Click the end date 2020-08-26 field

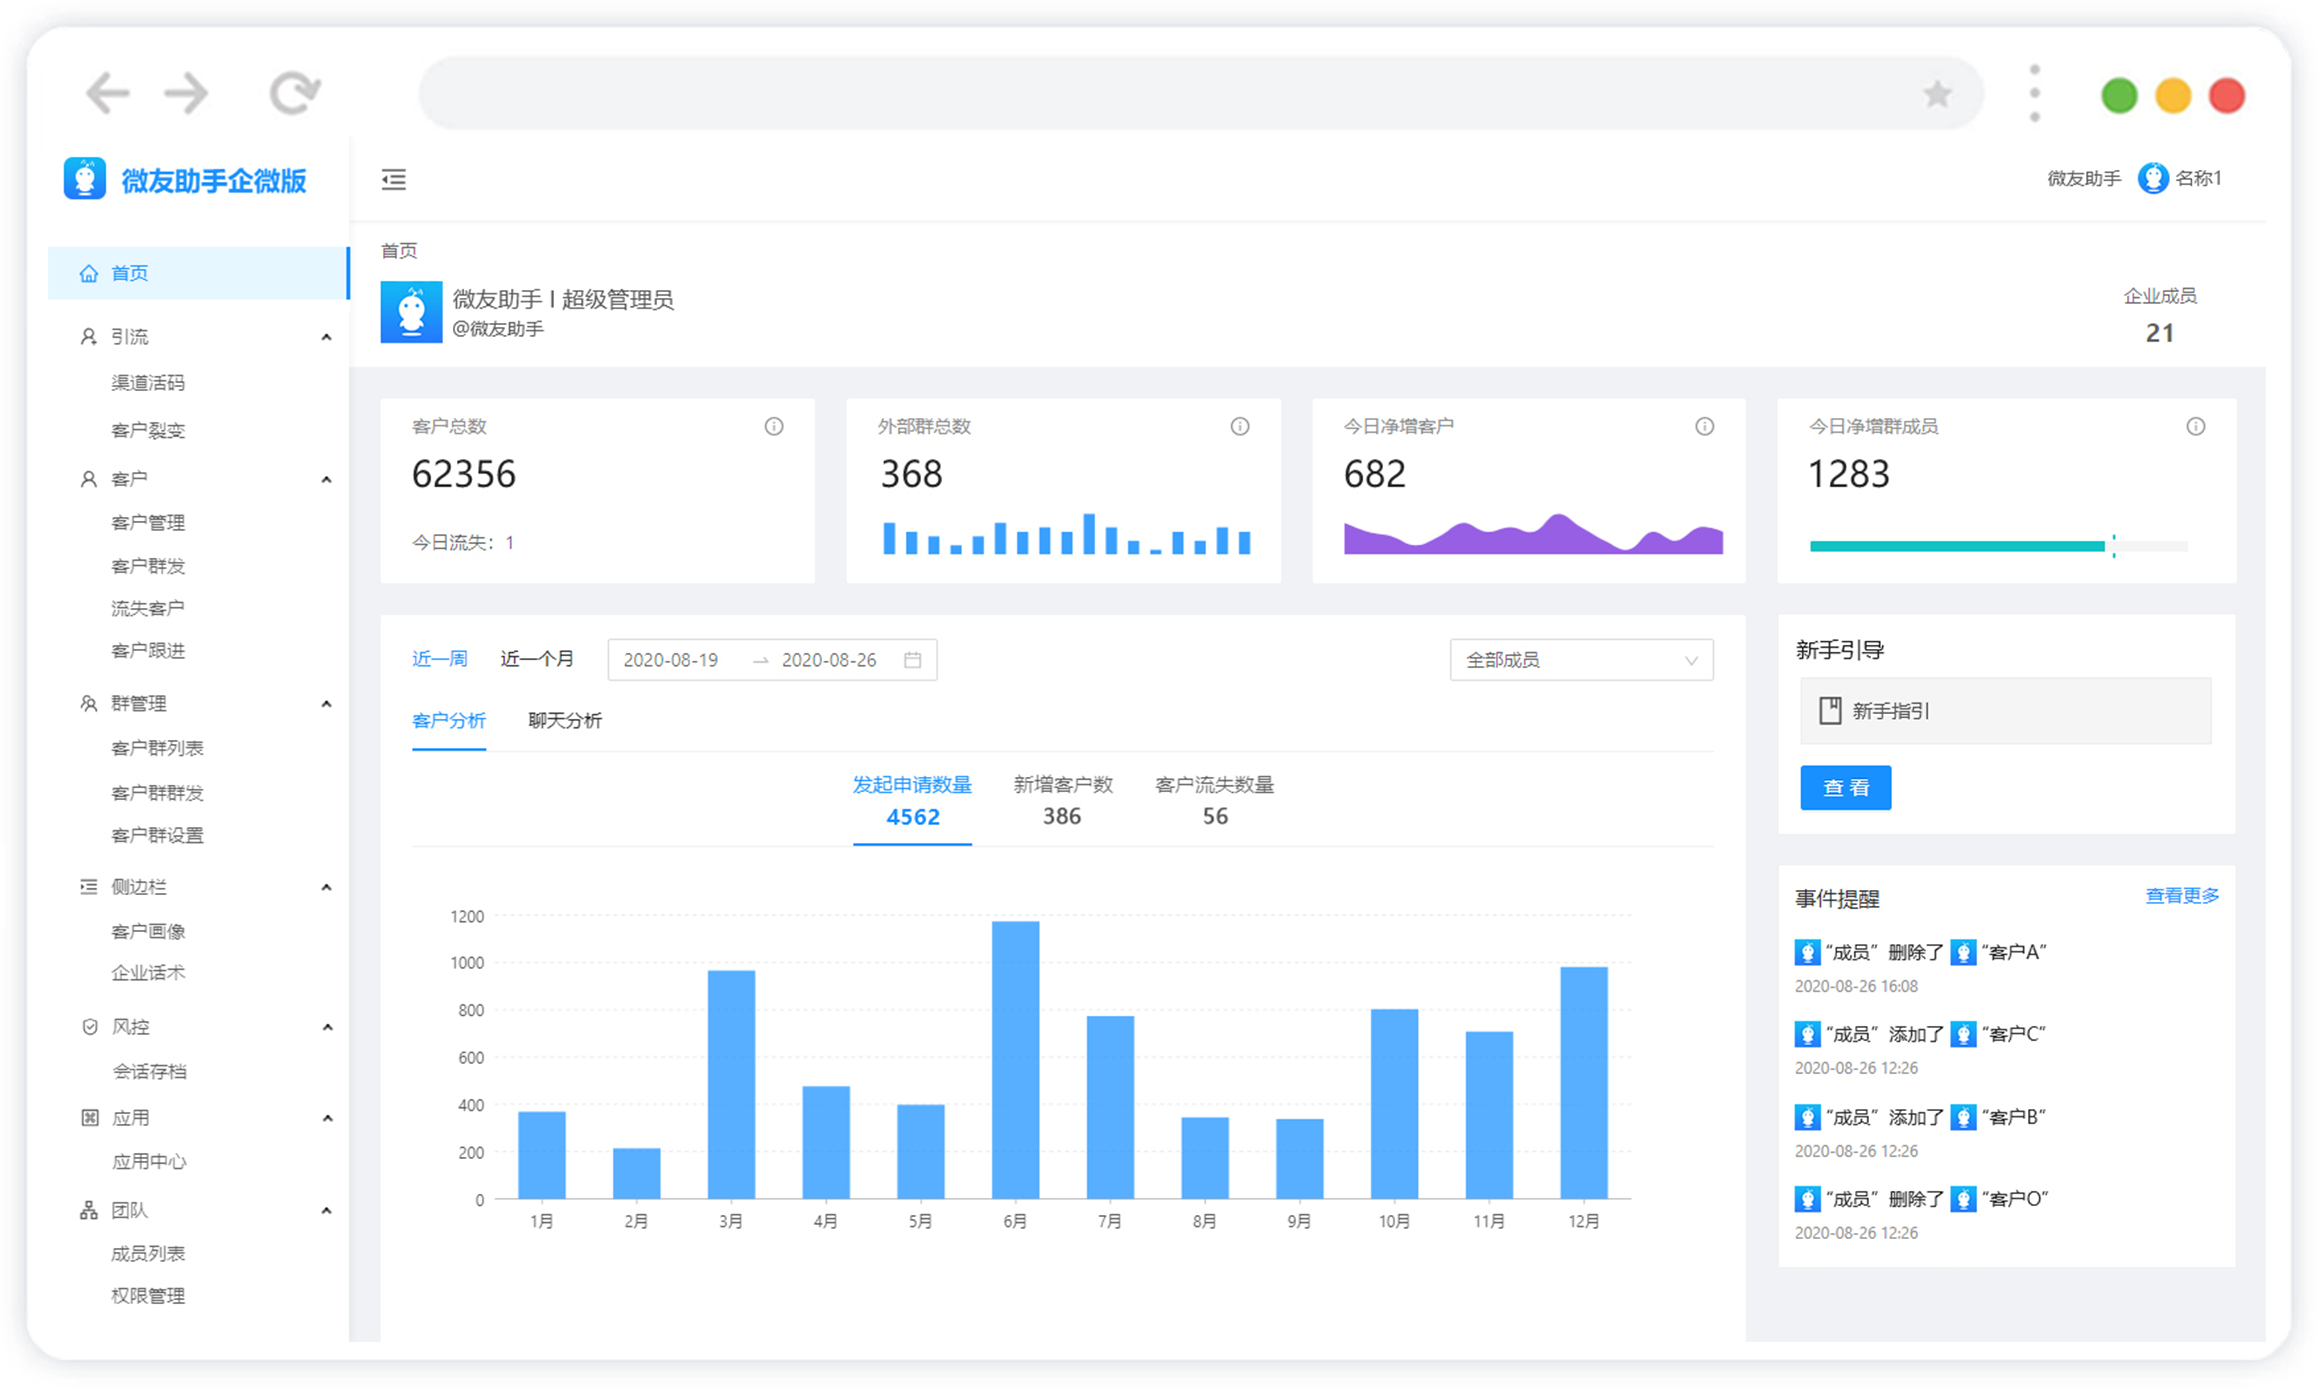tap(829, 660)
